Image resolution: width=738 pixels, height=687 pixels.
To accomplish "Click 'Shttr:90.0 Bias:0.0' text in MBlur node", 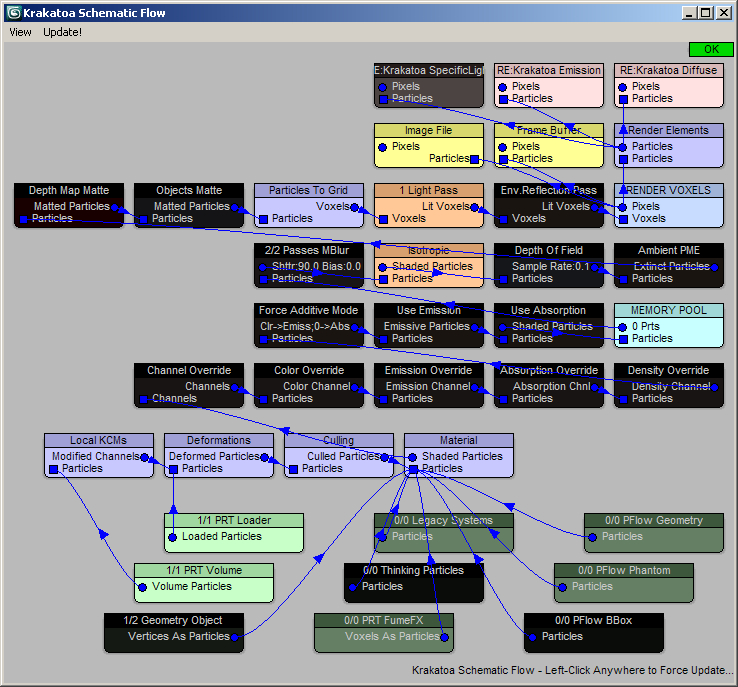I will point(316,266).
